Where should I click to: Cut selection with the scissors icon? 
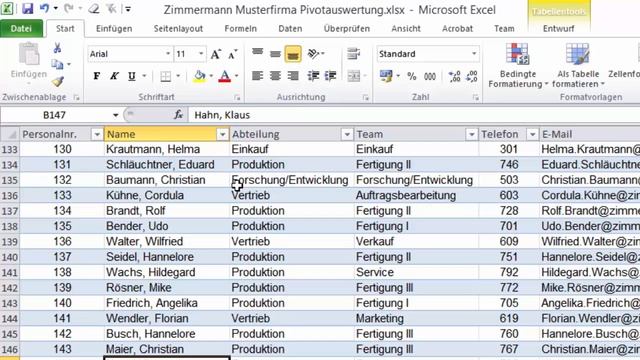[58, 48]
